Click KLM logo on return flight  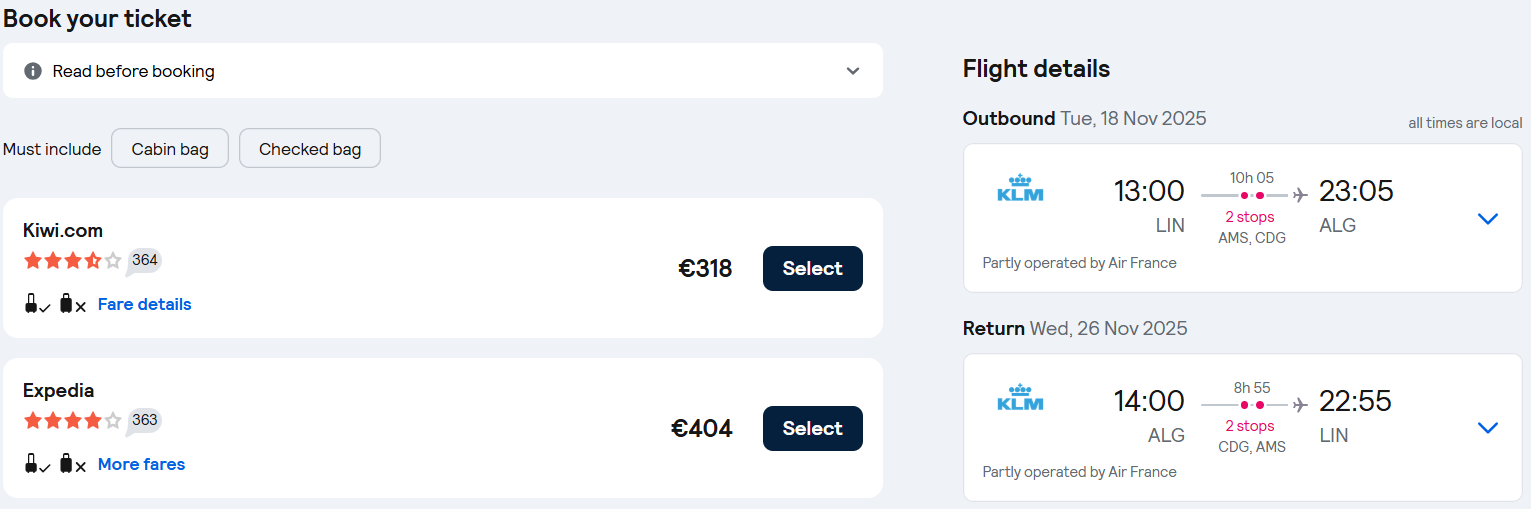[x=1020, y=399]
